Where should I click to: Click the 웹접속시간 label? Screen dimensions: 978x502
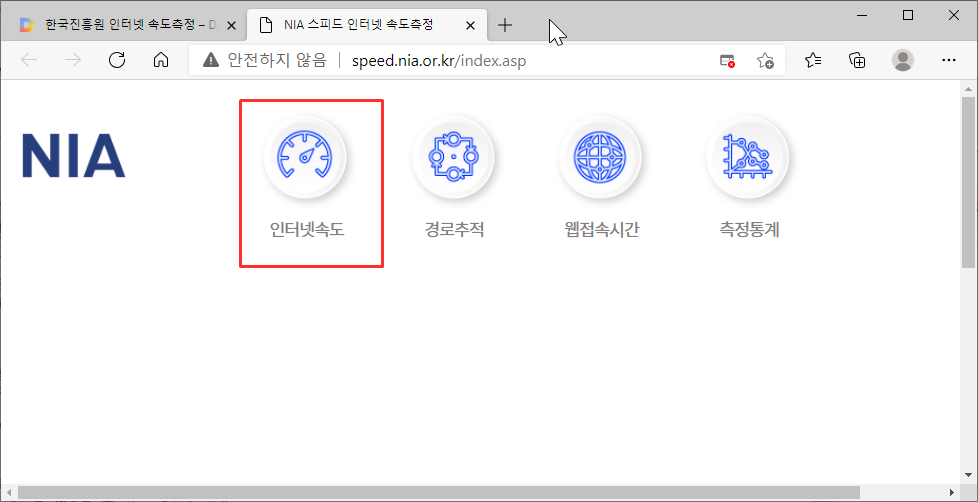601,230
